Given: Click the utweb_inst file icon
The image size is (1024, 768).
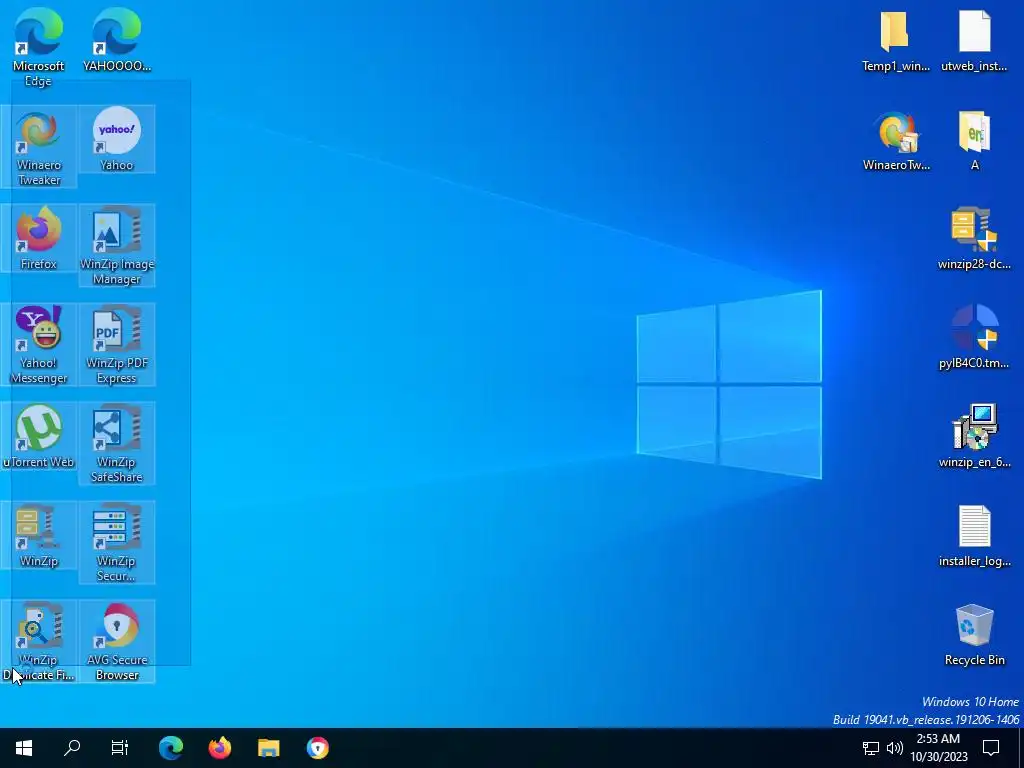Looking at the screenshot, I should (x=974, y=40).
